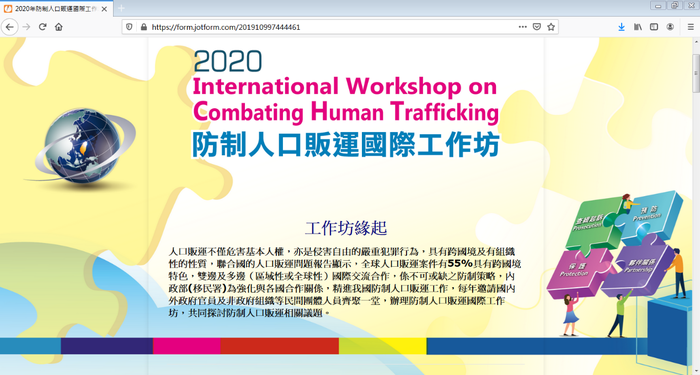Click the vertical scrollbar thumb
The height and width of the screenshot is (375, 700).
[x=696, y=73]
